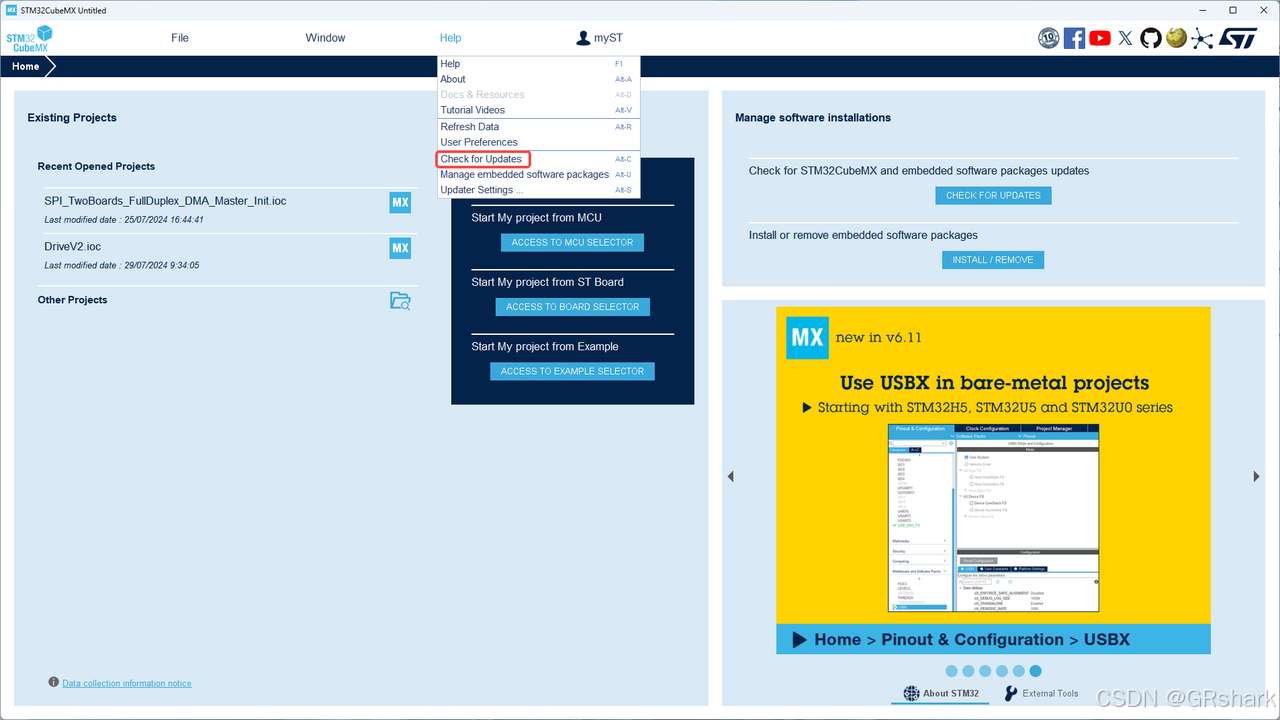The height and width of the screenshot is (720, 1280).
Task: Browse Other Projects folder icon
Action: 400,300
